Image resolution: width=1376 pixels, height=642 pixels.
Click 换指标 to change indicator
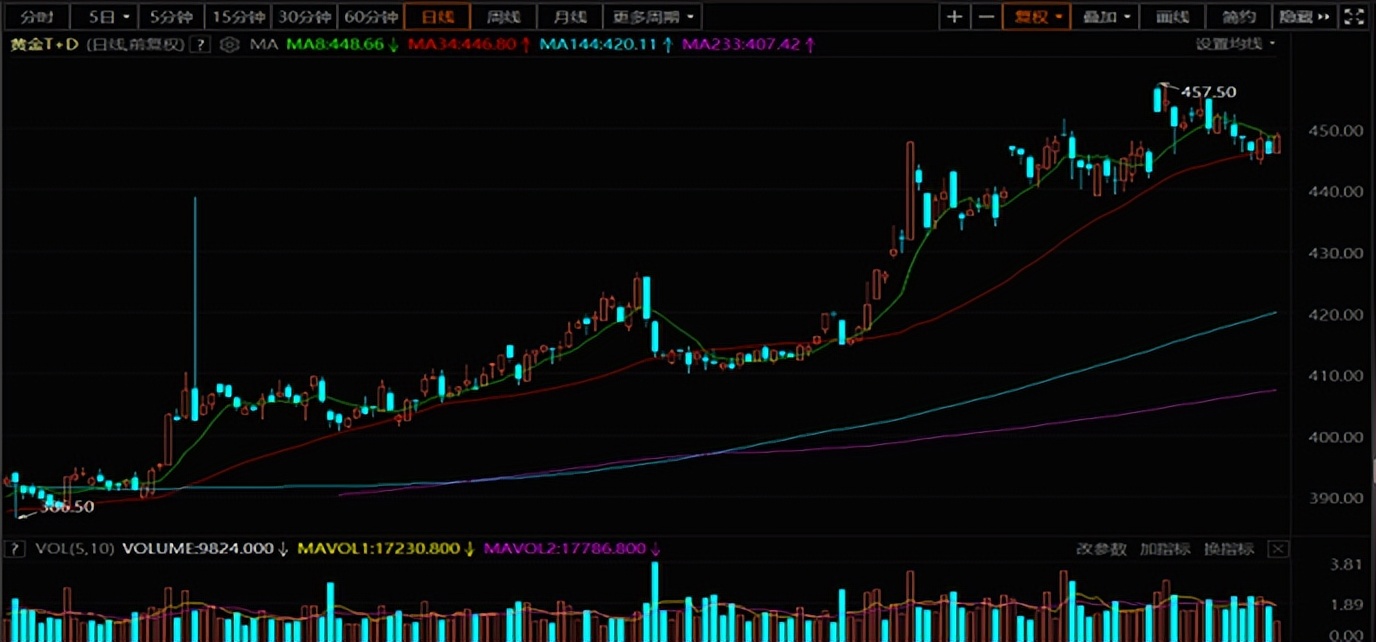(1227, 549)
